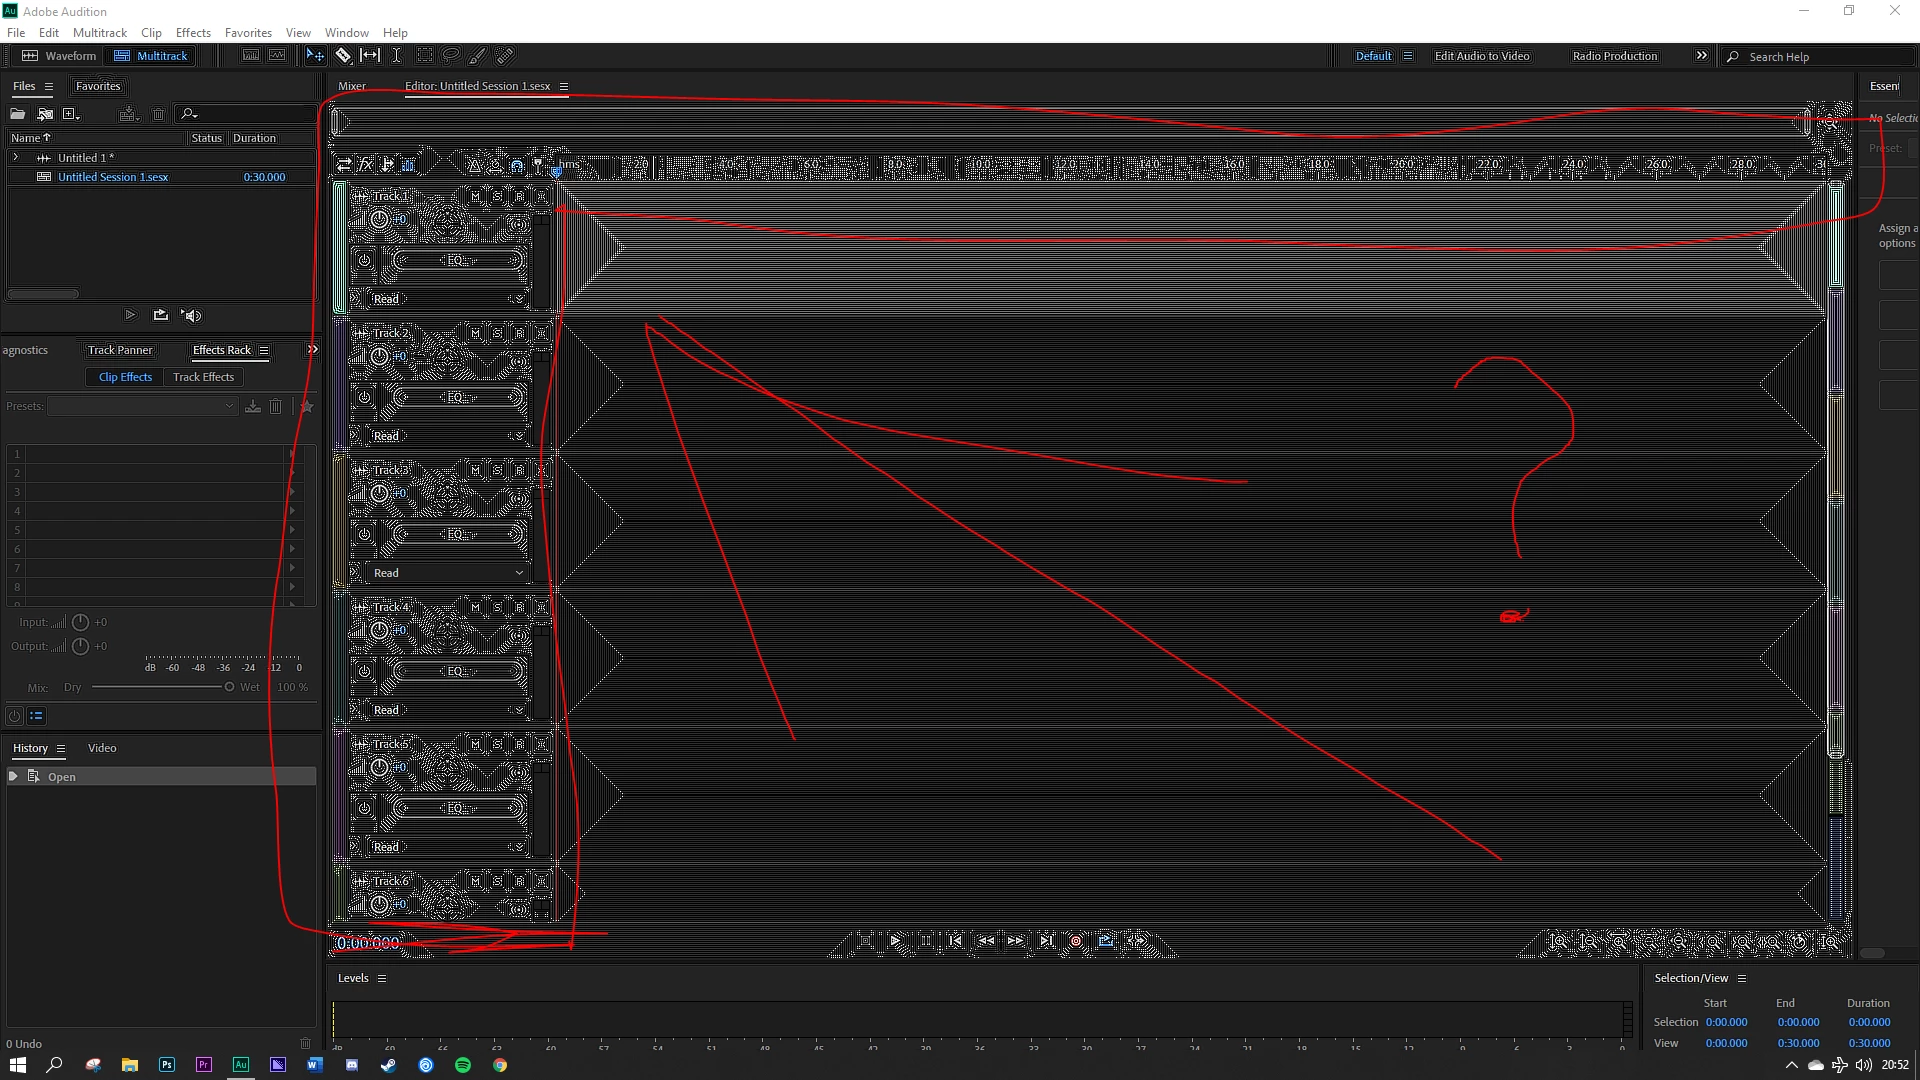This screenshot has height=1080, width=1920.
Task: Expand the Untitled 1 file entry
Action: 15,158
